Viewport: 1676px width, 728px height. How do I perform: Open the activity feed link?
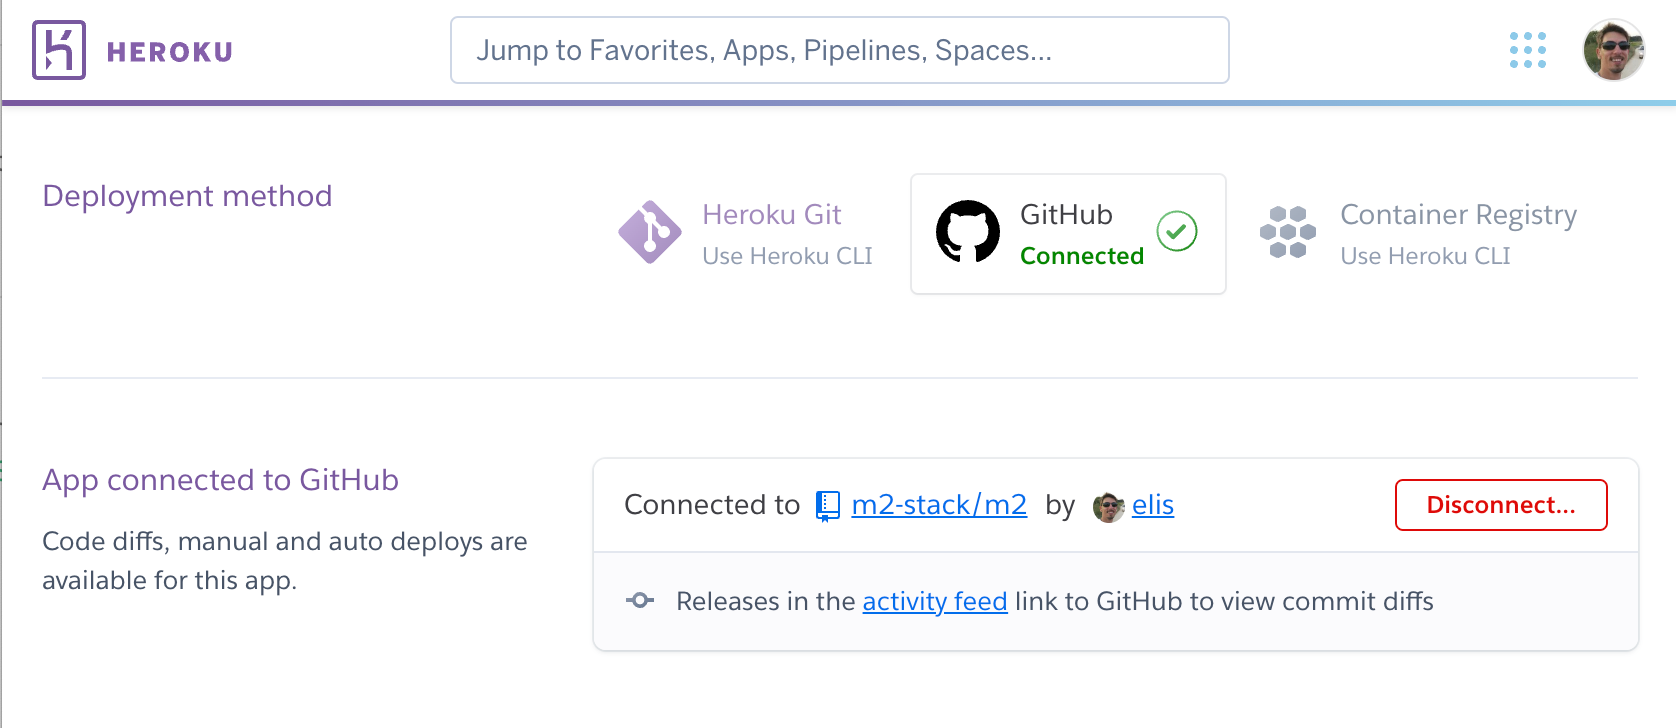[934, 601]
